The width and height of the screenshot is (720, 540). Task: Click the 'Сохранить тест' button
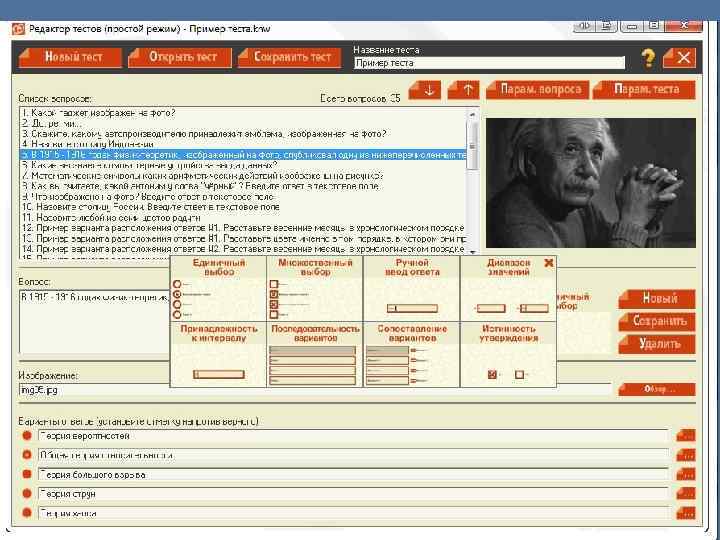(x=289, y=57)
